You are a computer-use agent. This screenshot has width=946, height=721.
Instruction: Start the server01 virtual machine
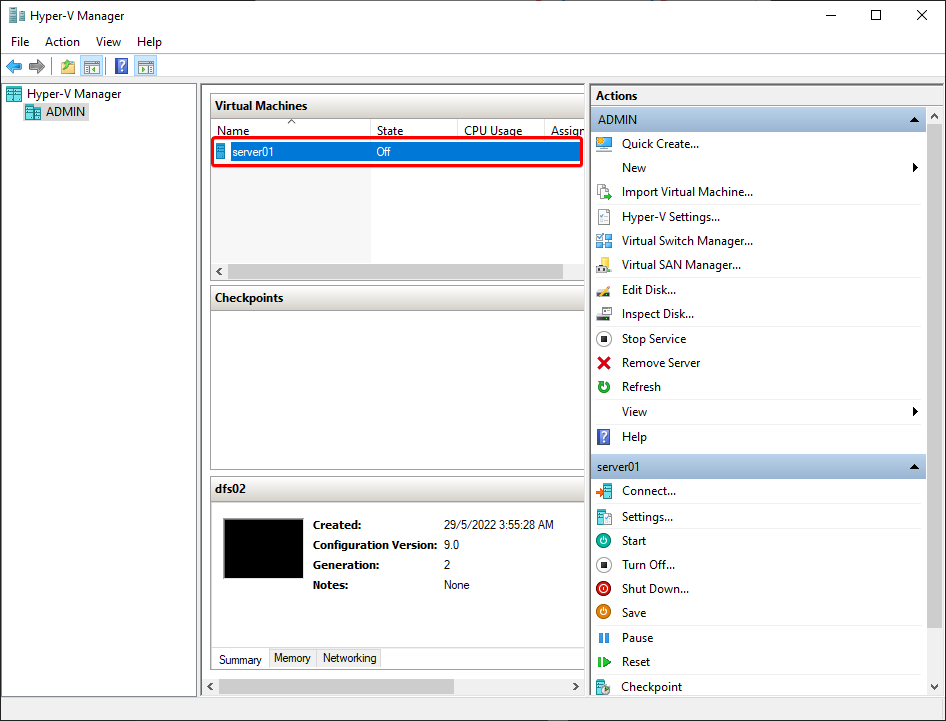tap(633, 541)
